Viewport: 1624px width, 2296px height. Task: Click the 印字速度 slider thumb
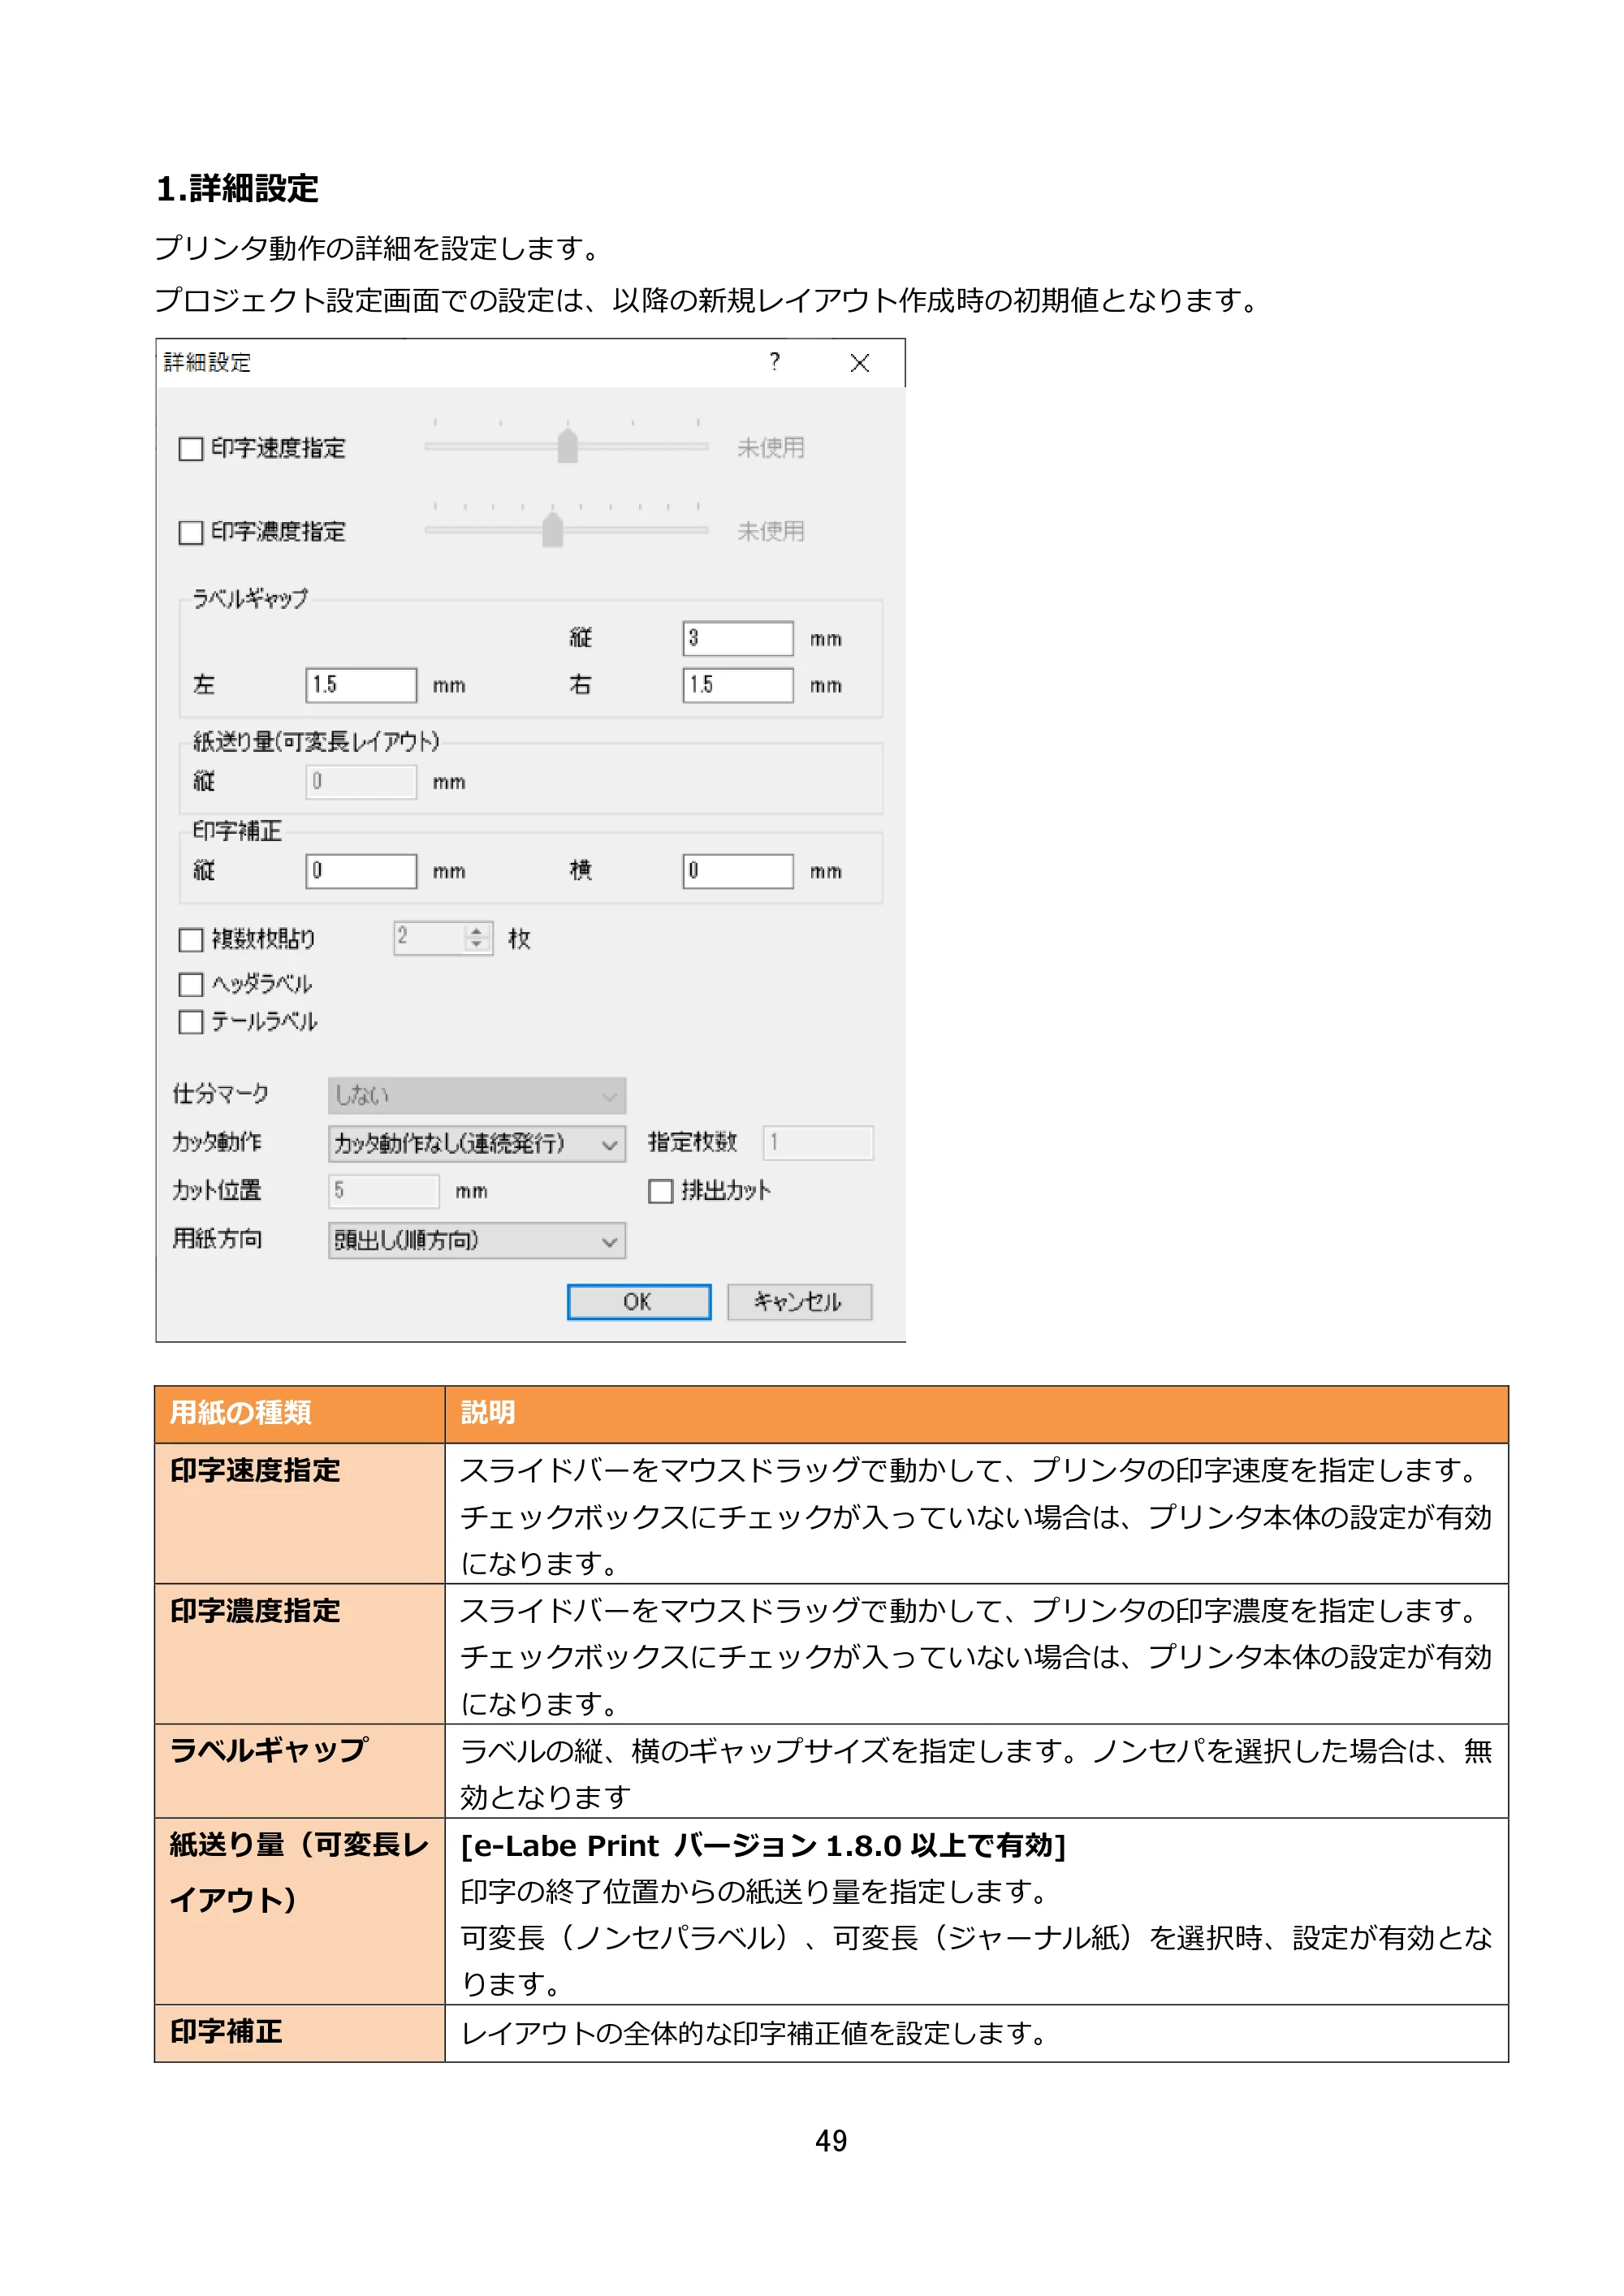coord(567,446)
